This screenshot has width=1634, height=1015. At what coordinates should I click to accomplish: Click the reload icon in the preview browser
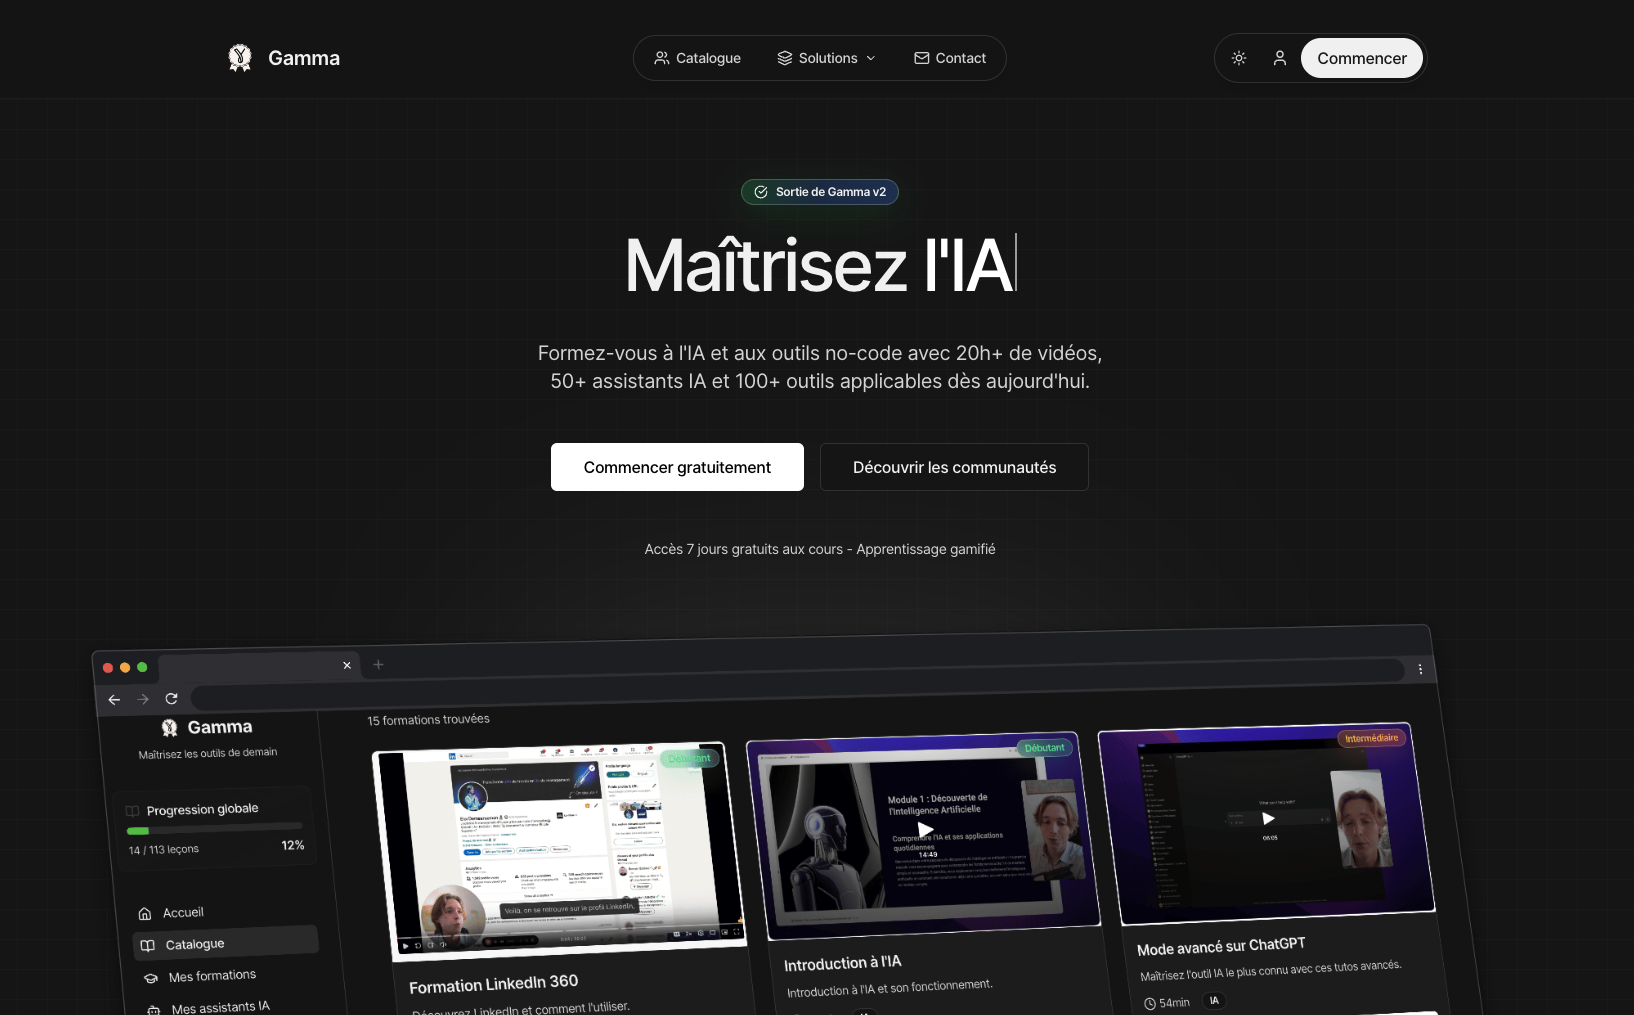[x=171, y=698]
